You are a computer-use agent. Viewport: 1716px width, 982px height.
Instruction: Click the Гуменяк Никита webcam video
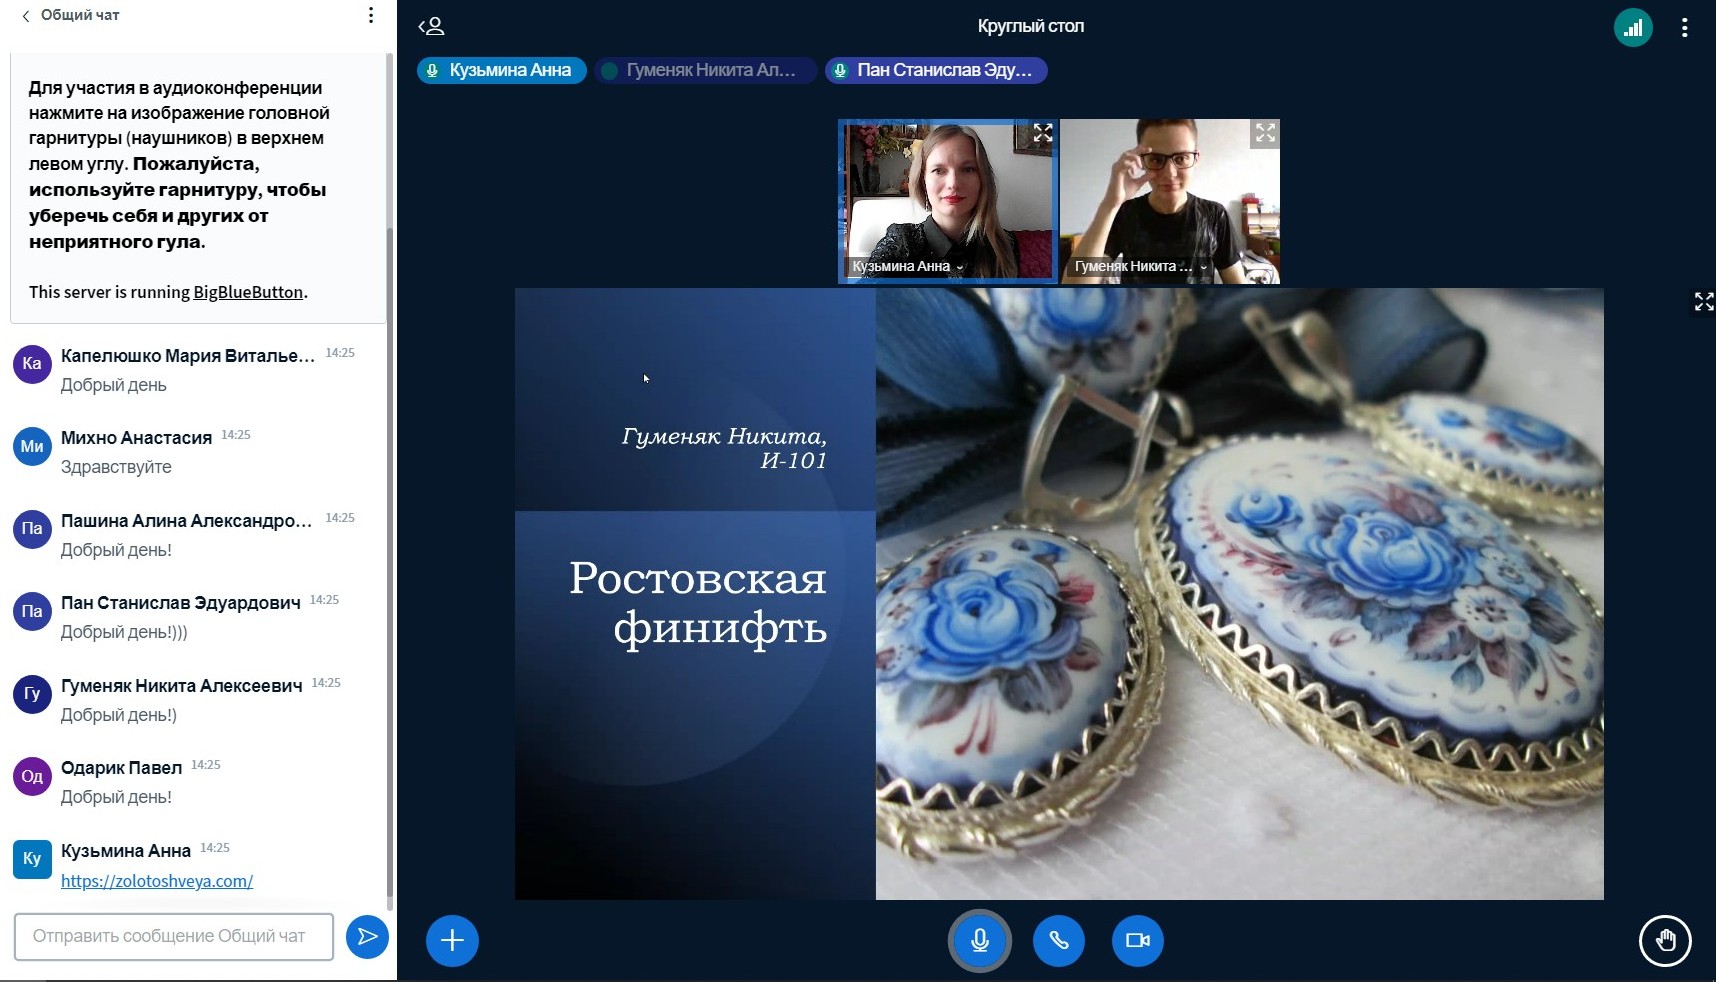tap(1170, 201)
